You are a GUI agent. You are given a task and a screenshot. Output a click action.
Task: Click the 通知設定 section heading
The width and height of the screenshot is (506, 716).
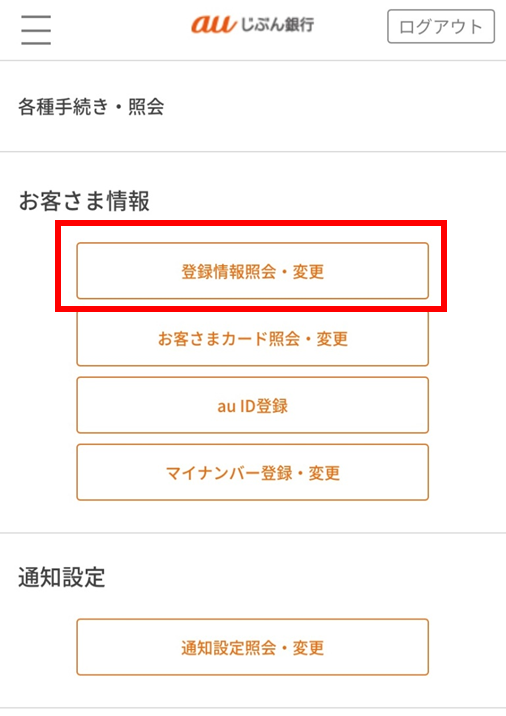(62, 577)
